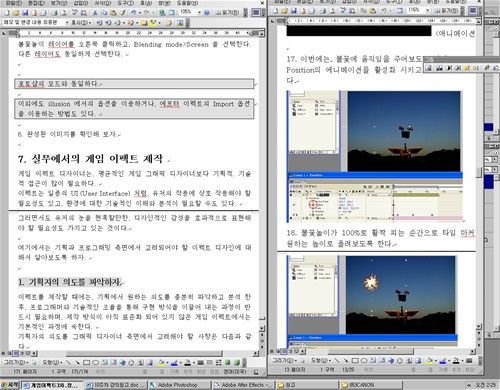Click font color A in left drawing toolbar
Screen dimensions: 500x390
point(188,363)
